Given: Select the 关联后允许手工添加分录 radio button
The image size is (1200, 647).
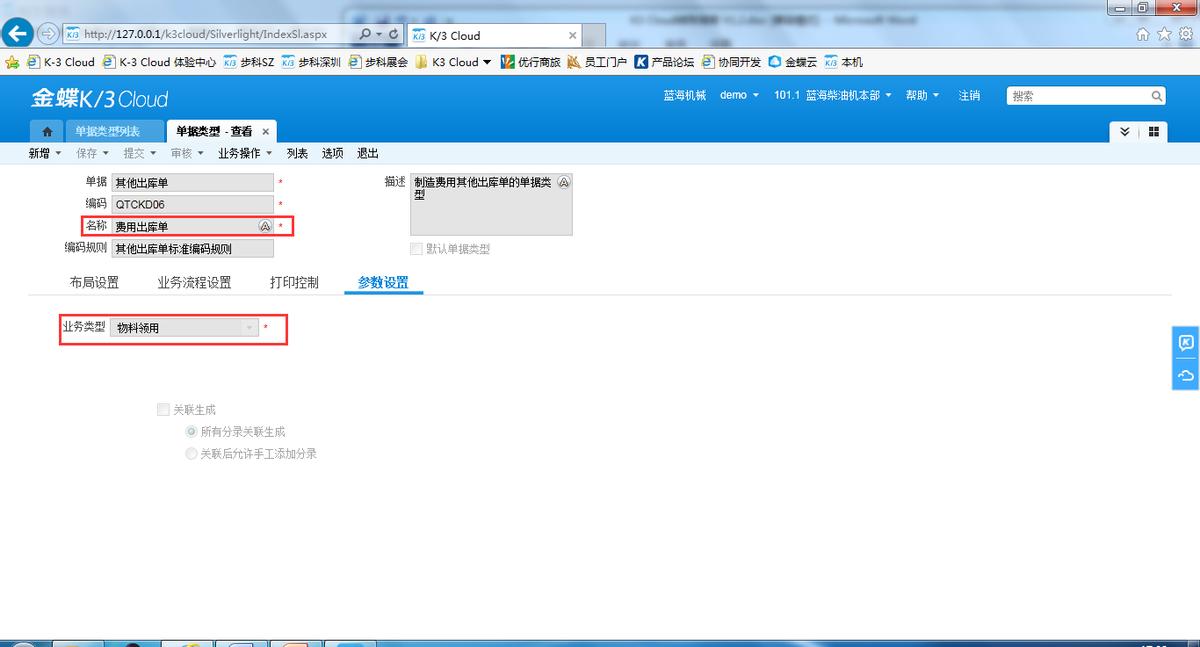Looking at the screenshot, I should pyautogui.click(x=190, y=453).
